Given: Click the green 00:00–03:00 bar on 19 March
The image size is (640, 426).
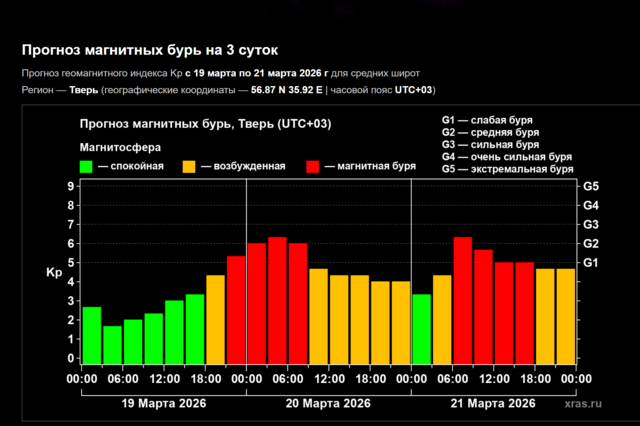Looking at the screenshot, I should [x=92, y=335].
